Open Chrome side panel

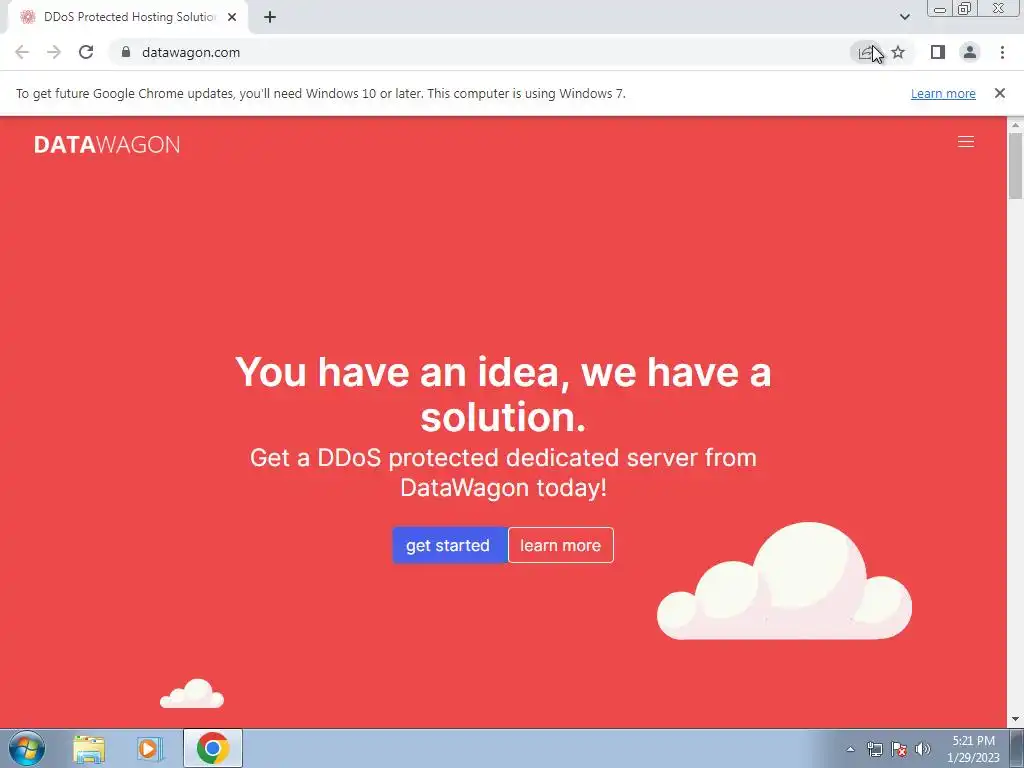click(x=938, y=52)
